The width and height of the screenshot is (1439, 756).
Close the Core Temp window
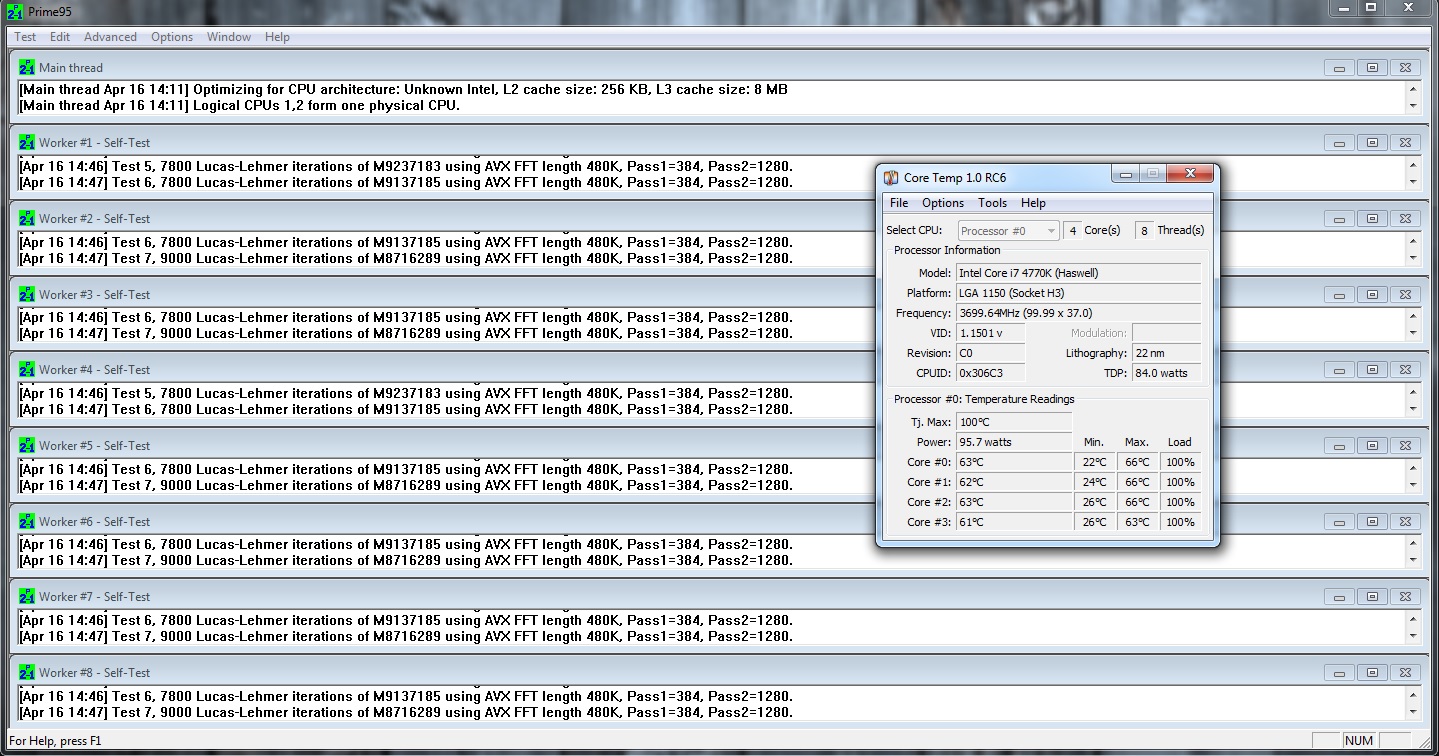(1190, 174)
